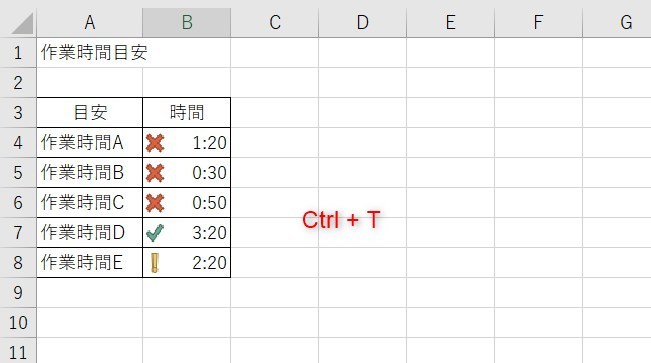Click the red X icon in cell B4
Screen dimensions: 651x363
click(x=155, y=143)
